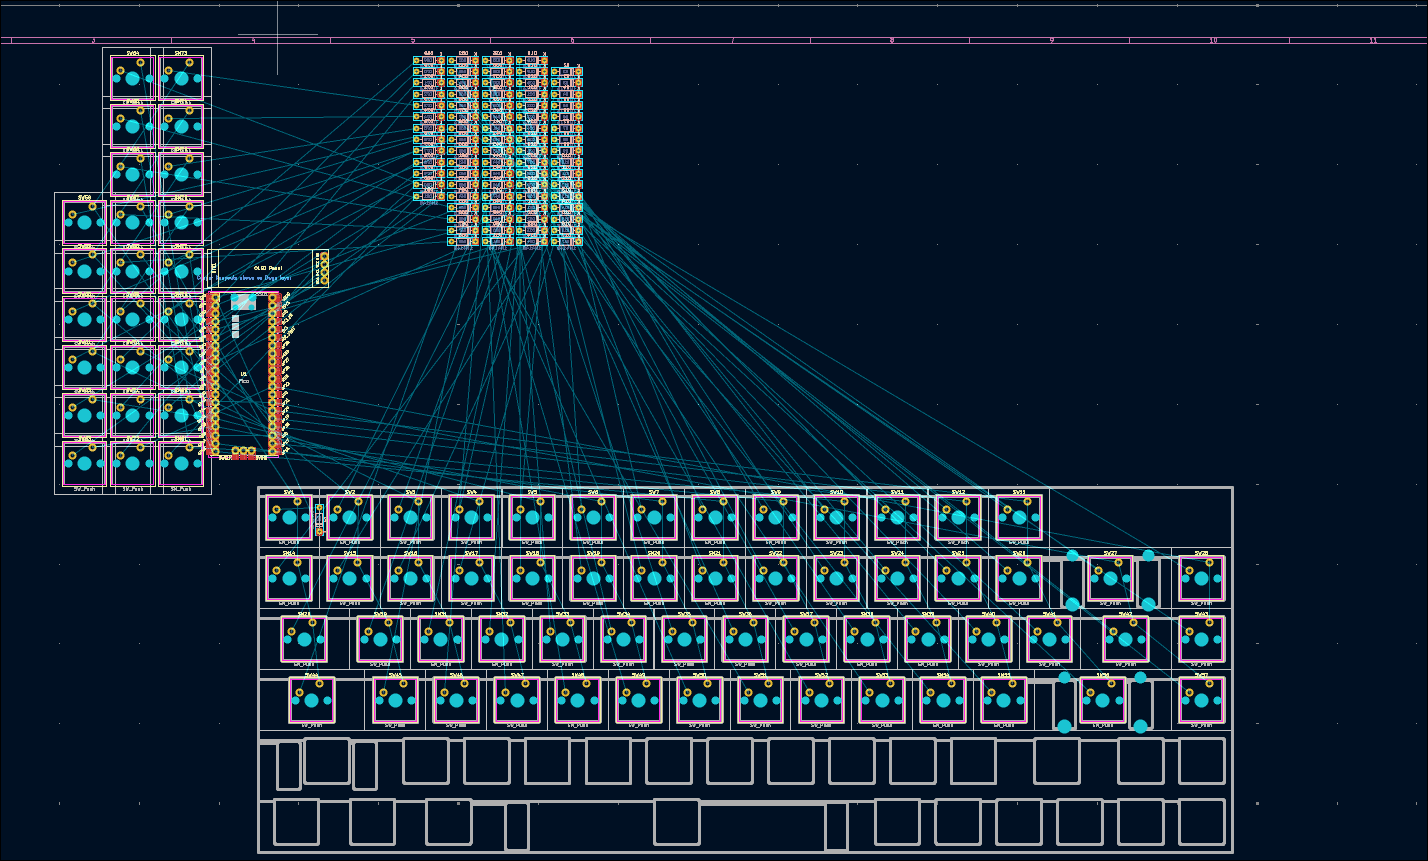This screenshot has width=1428, height=861.
Task: Click the SW42 switch footprint
Action: pyautogui.click(x=1125, y=639)
